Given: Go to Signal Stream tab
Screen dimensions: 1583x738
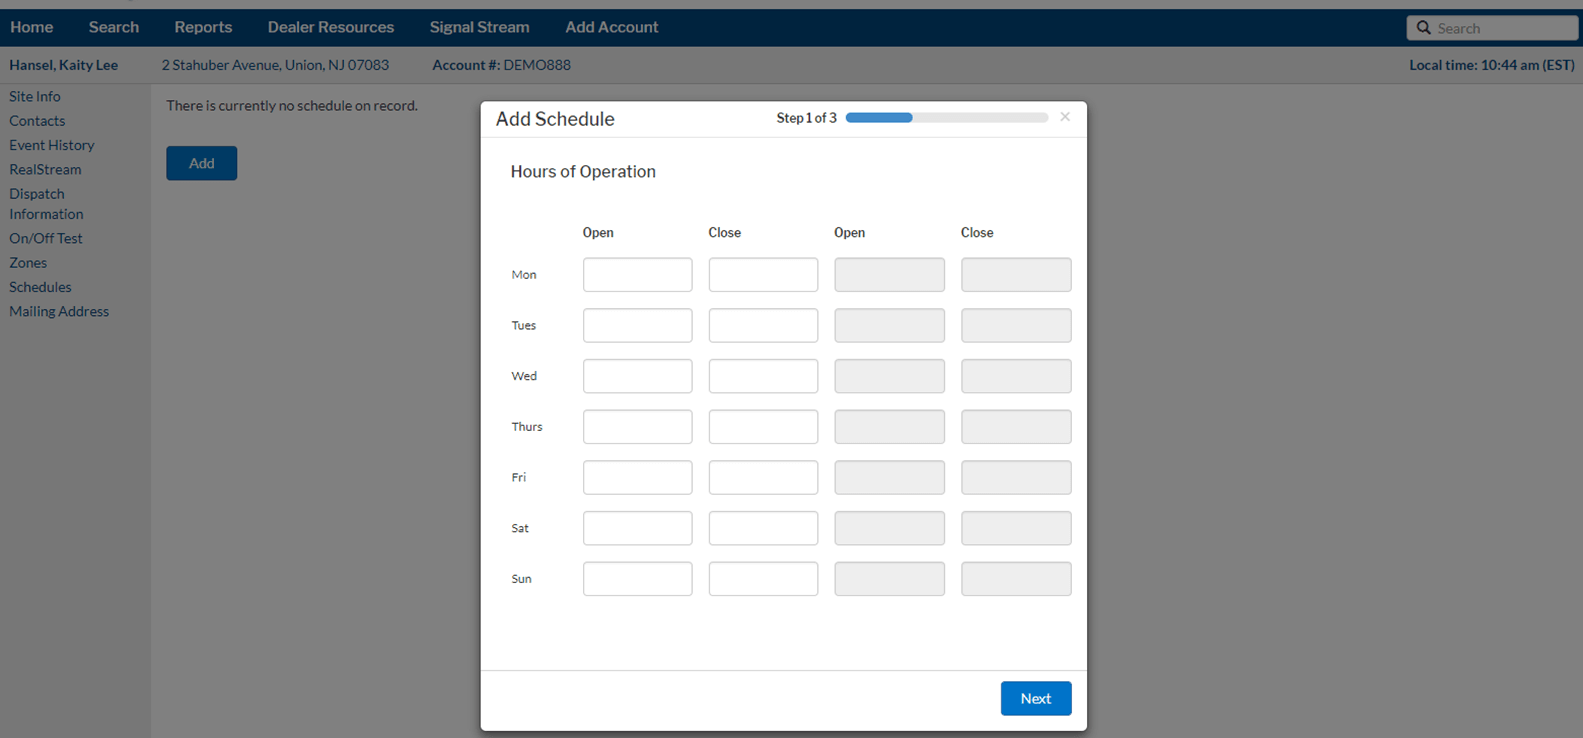Looking at the screenshot, I should coord(479,27).
